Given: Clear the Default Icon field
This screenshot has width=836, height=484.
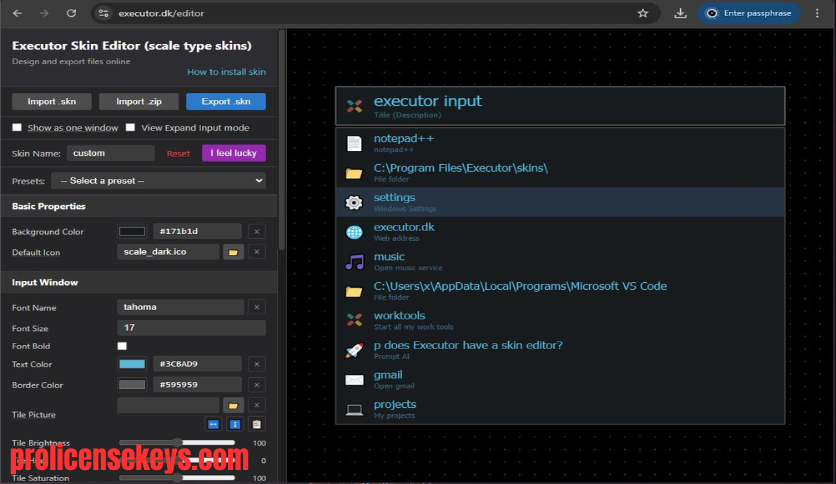Looking at the screenshot, I should [x=256, y=252].
